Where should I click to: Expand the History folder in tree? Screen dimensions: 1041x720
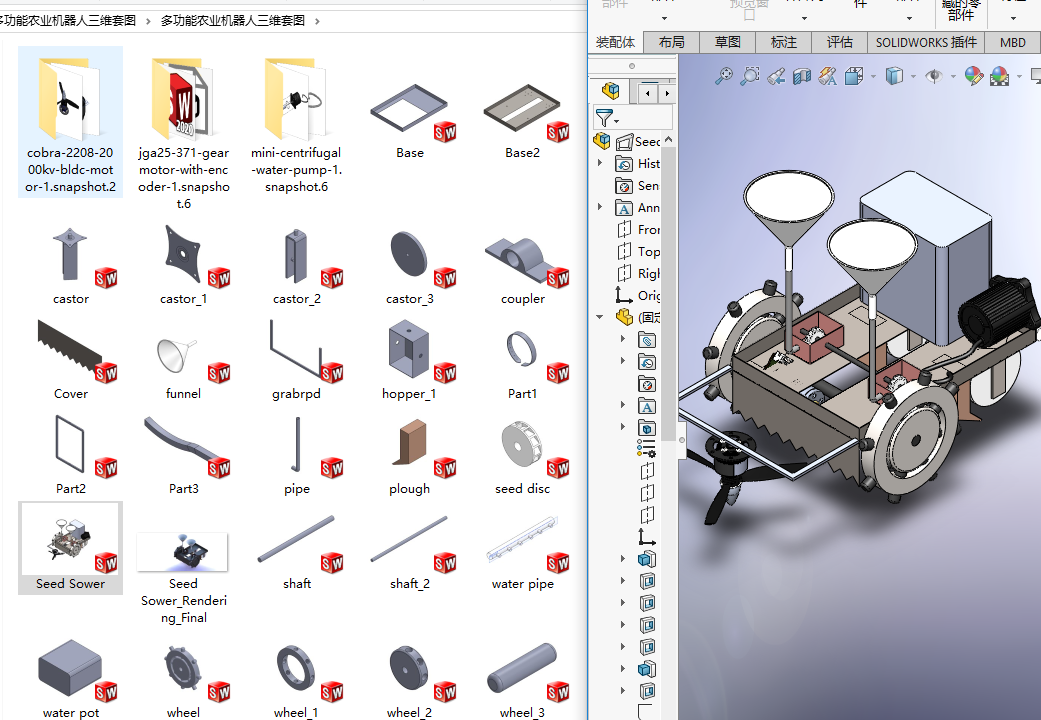coord(600,164)
